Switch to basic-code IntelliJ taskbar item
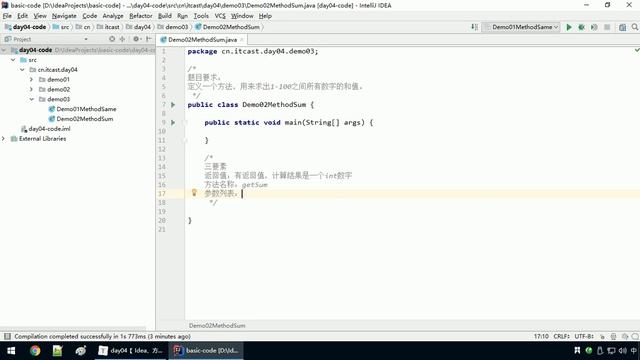The height and width of the screenshot is (360, 640). 206,351
